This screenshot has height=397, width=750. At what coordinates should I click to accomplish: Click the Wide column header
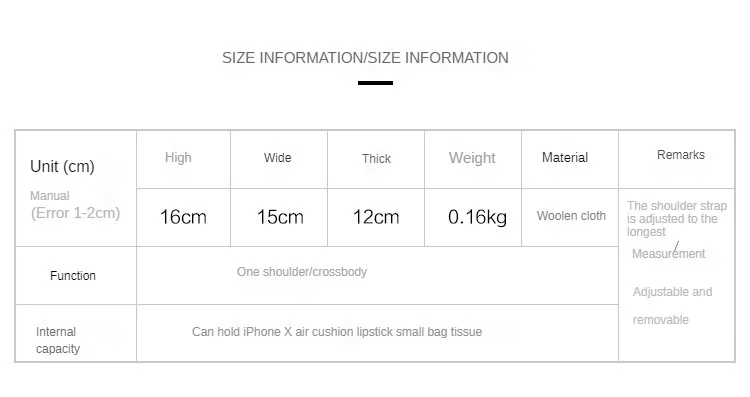pyautogui.click(x=277, y=157)
